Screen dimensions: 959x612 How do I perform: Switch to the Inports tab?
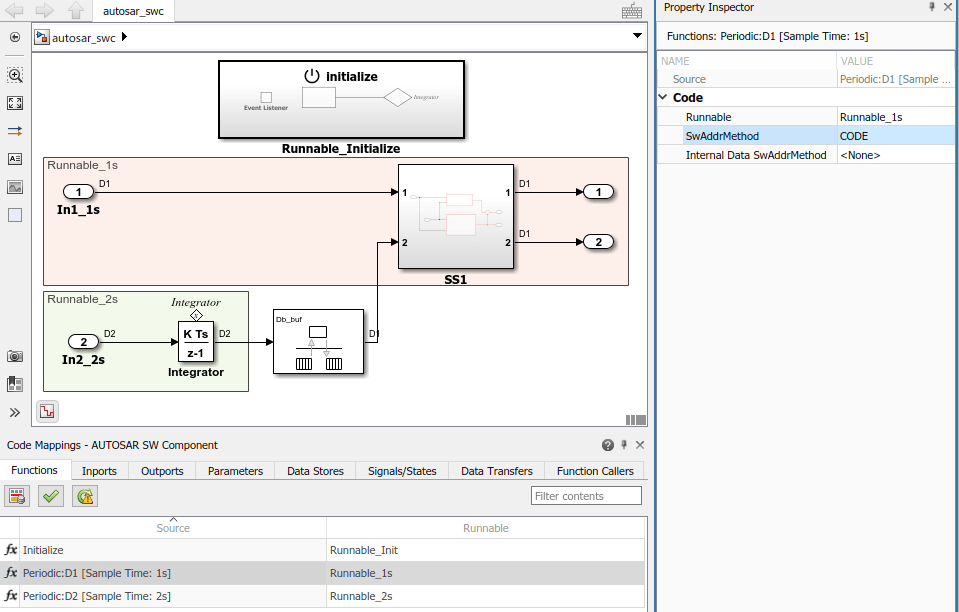pos(99,471)
